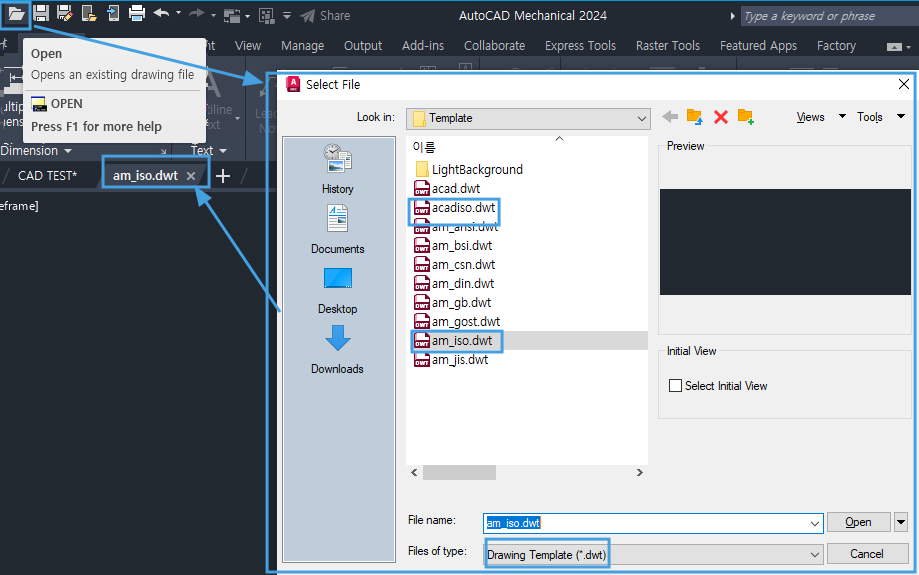Click the file list right scroll arrow
919x575 pixels.
(639, 472)
